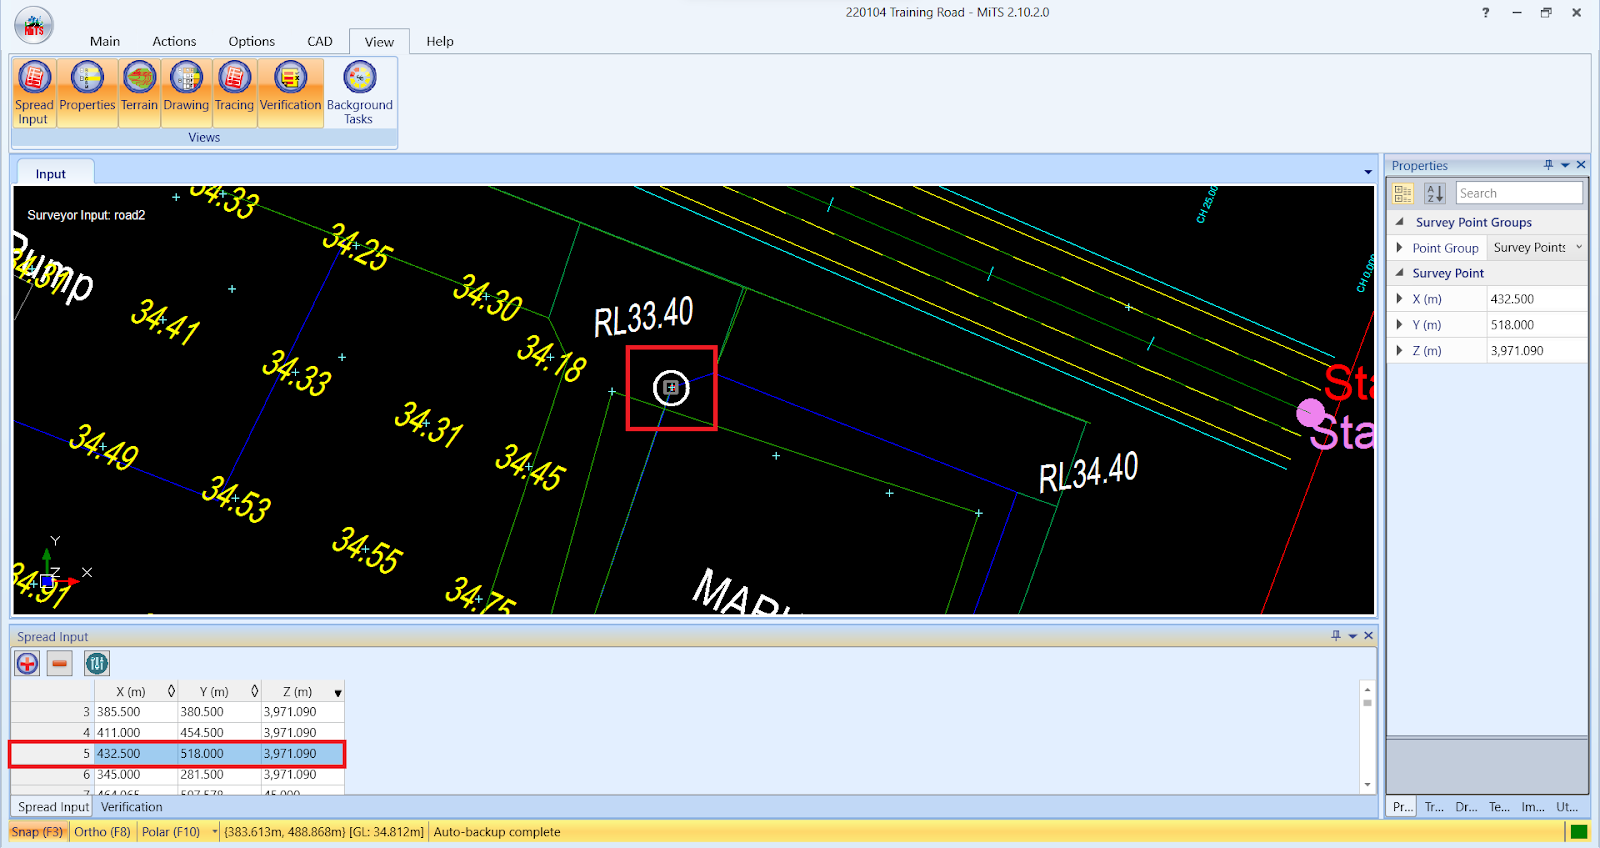Open the CAD ribbon tab
The width and height of the screenshot is (1600, 848).
[320, 41]
